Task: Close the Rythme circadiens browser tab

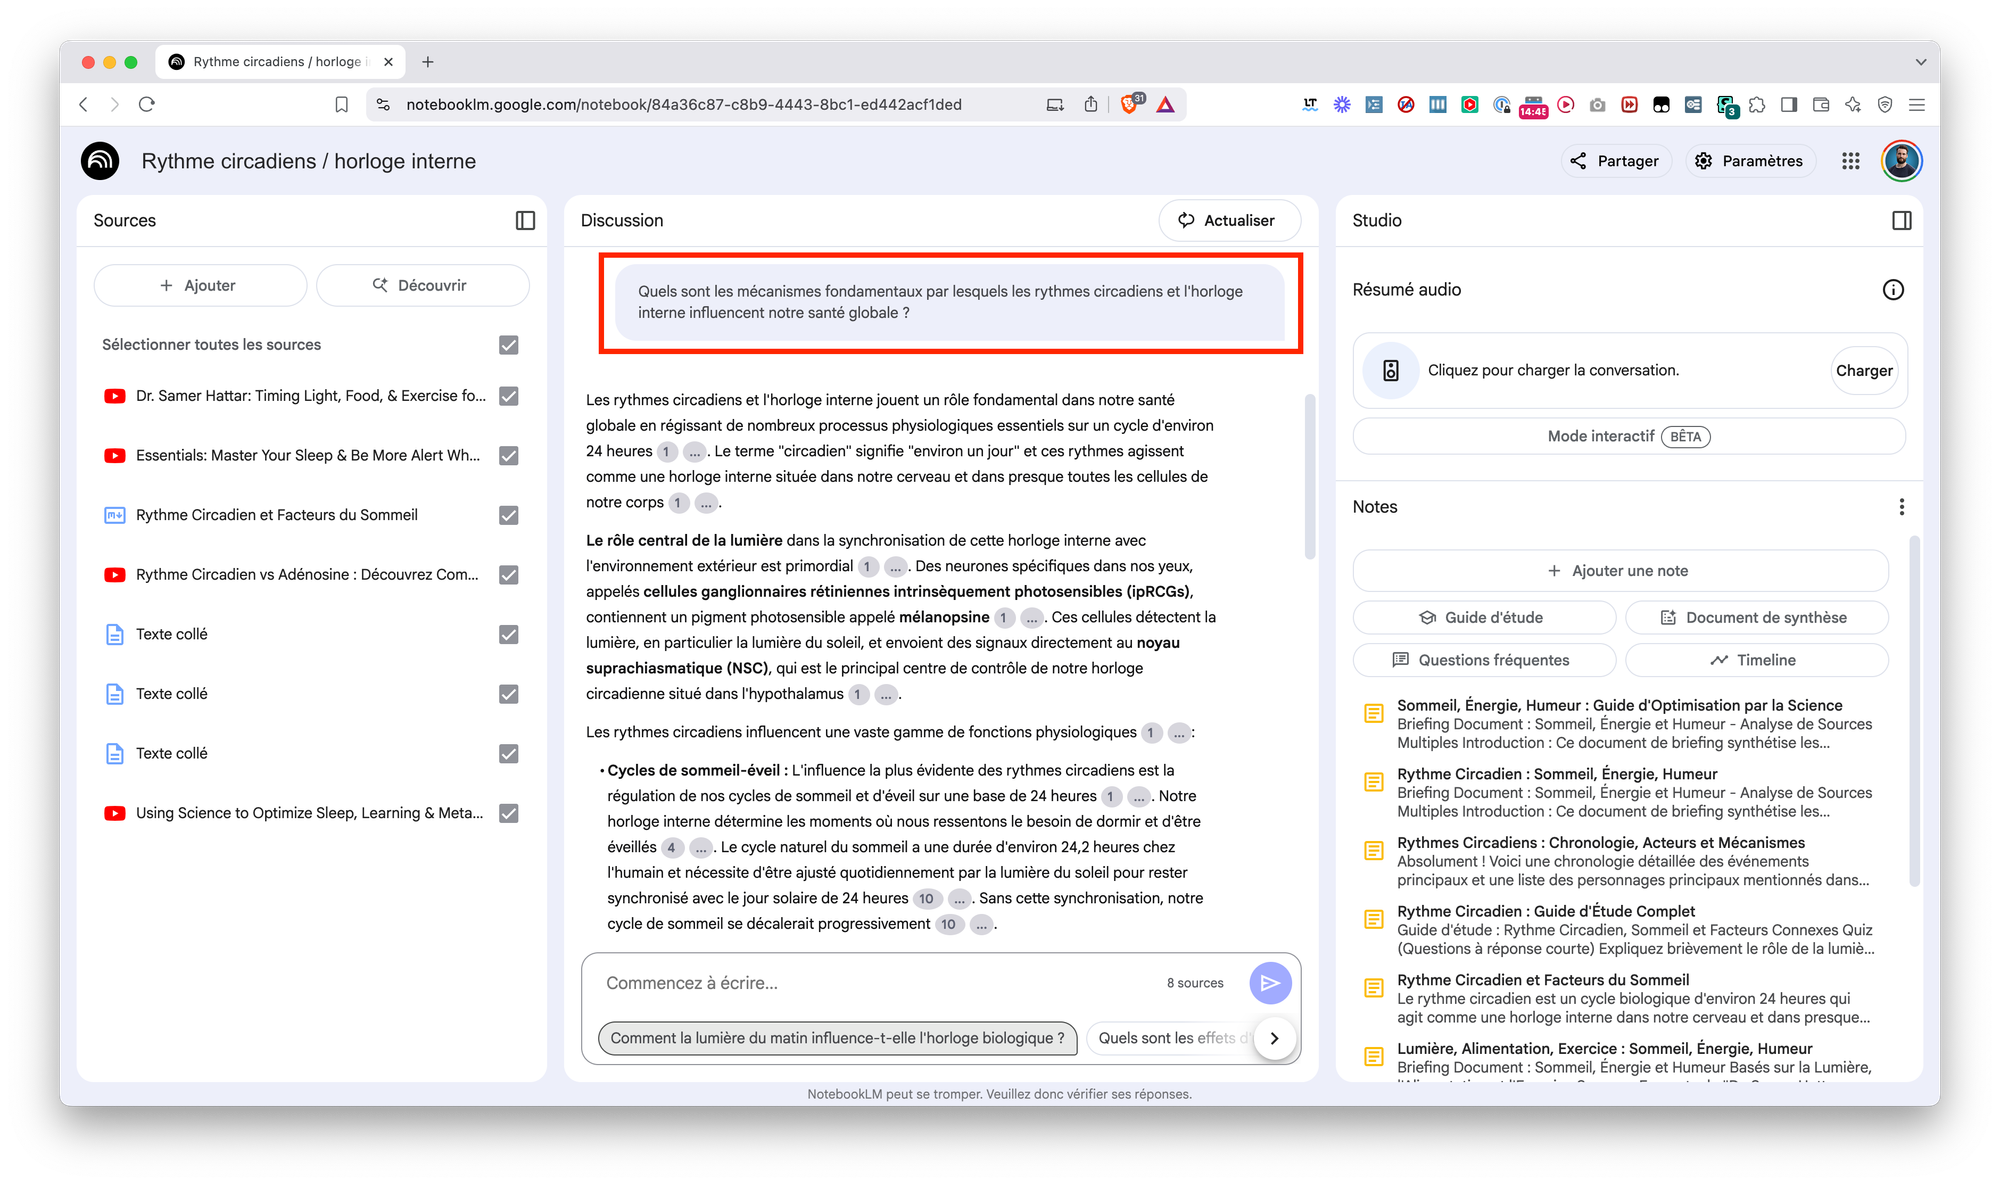Action: coord(389,62)
